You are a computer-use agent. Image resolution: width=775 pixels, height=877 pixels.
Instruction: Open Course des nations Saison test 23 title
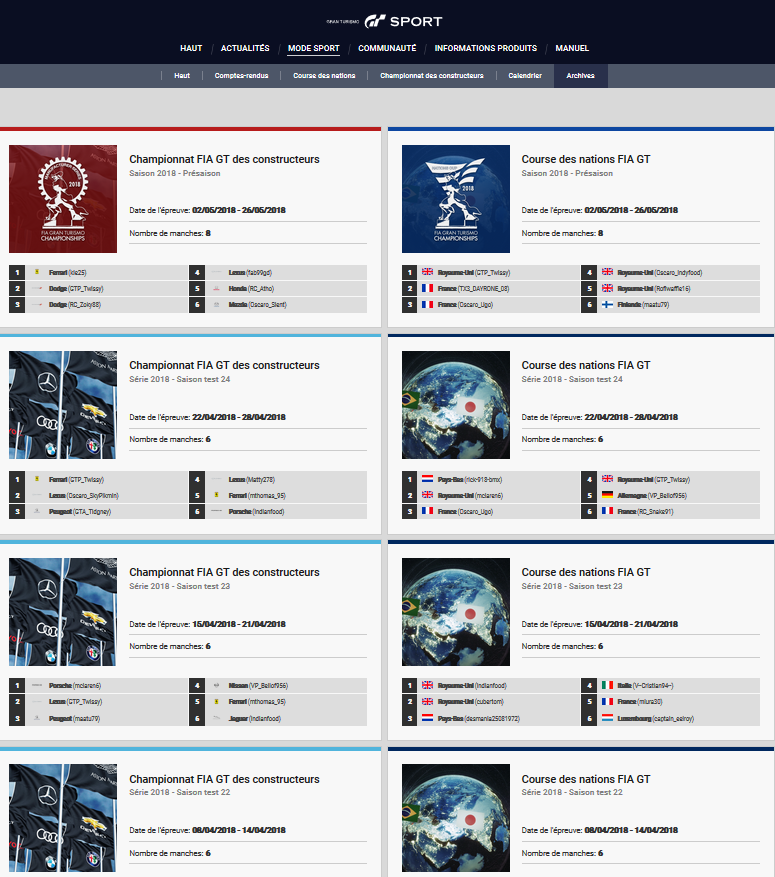[x=586, y=572]
